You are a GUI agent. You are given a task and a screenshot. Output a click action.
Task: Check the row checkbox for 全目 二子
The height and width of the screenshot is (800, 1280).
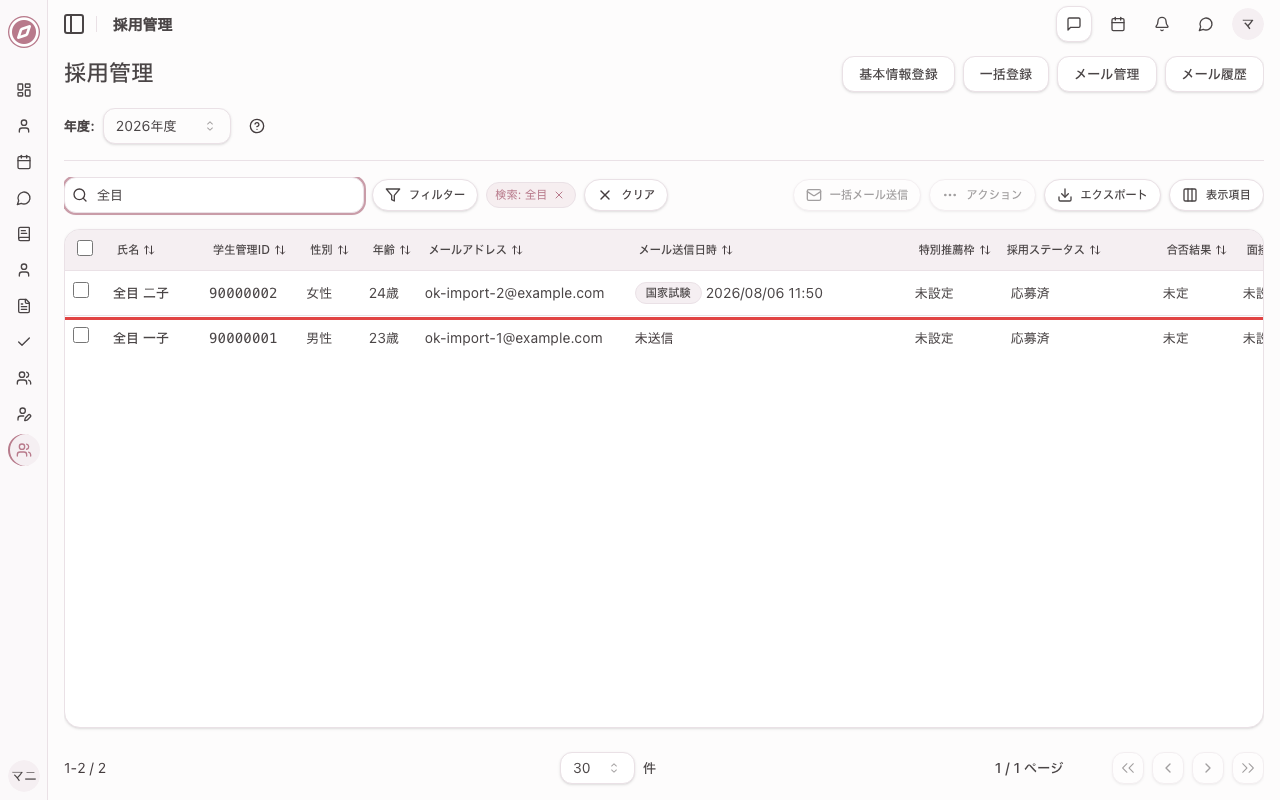pos(81,290)
